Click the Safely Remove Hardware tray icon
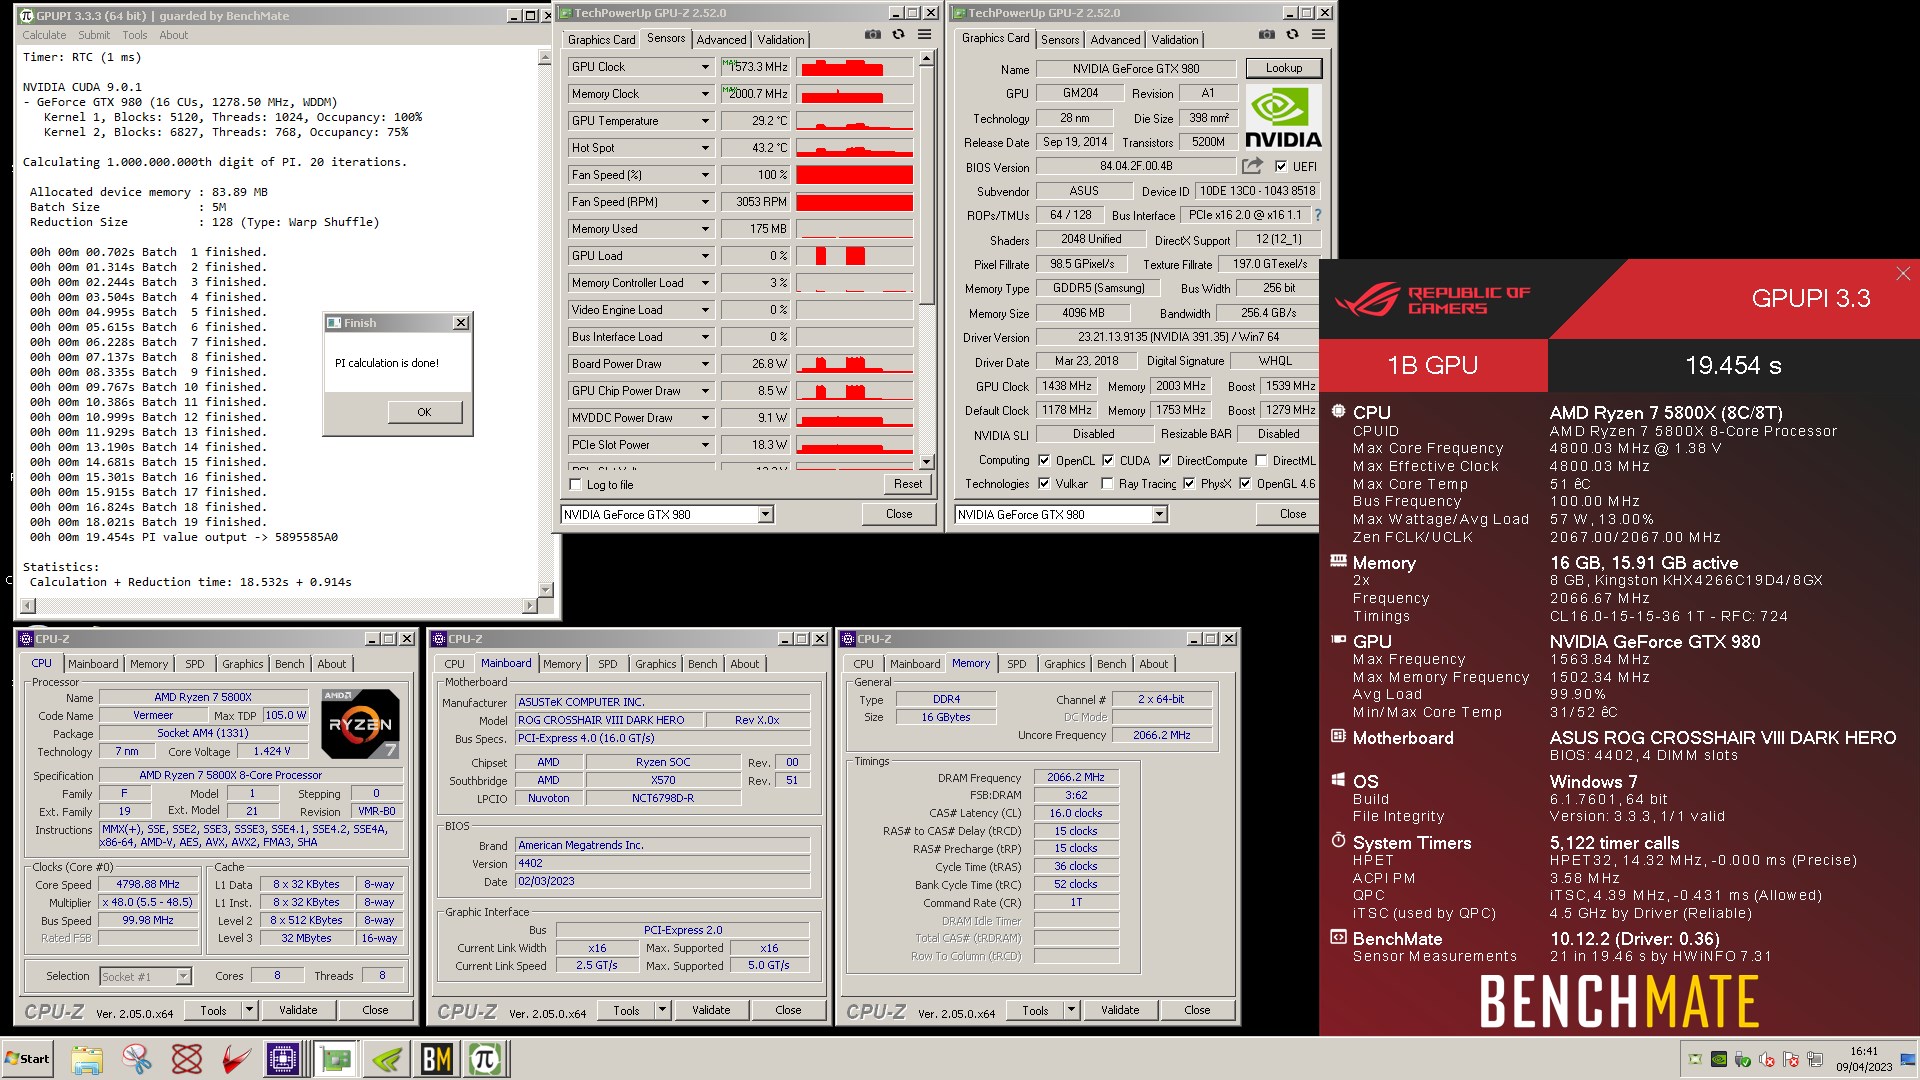 click(x=1743, y=1059)
